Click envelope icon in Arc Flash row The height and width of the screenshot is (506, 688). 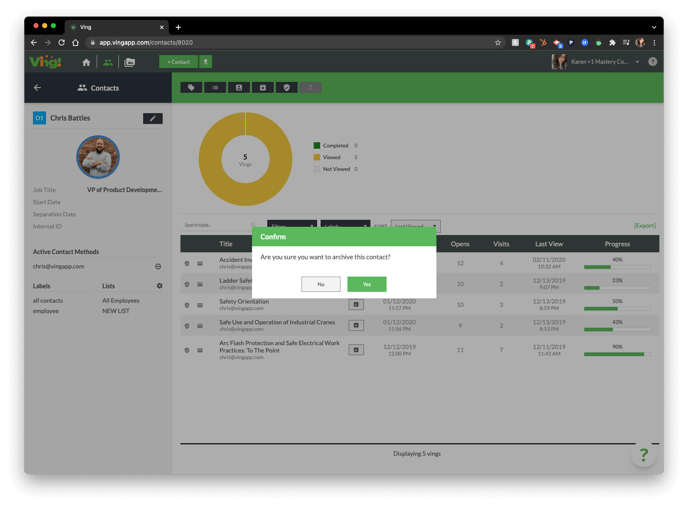pos(200,350)
